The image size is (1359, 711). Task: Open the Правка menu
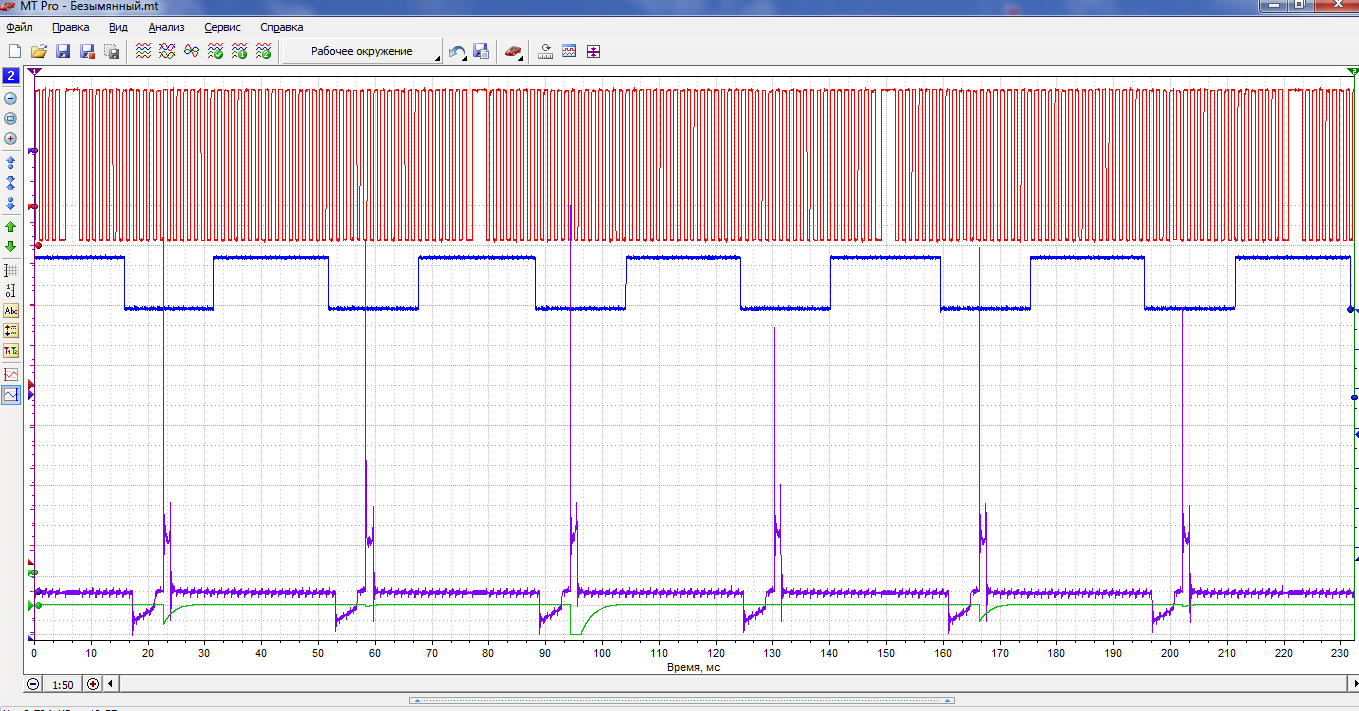click(70, 27)
